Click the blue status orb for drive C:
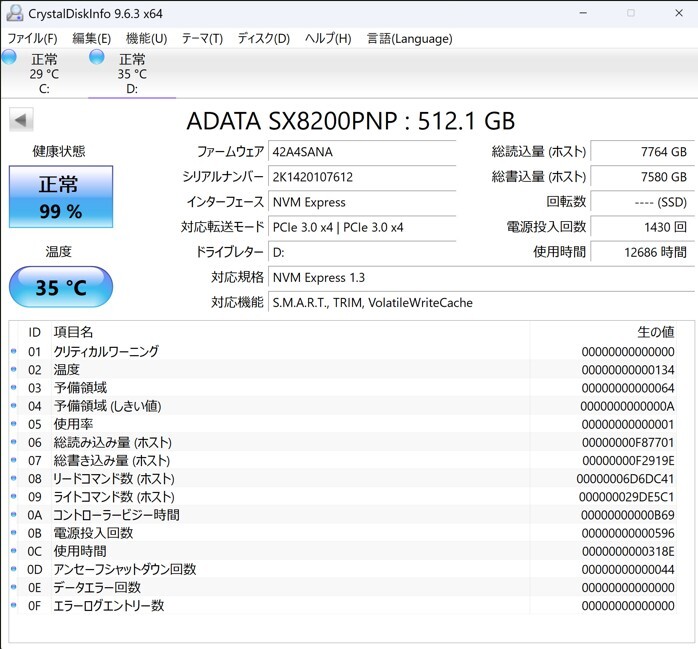Viewport: 698px width, 649px height. (9, 57)
